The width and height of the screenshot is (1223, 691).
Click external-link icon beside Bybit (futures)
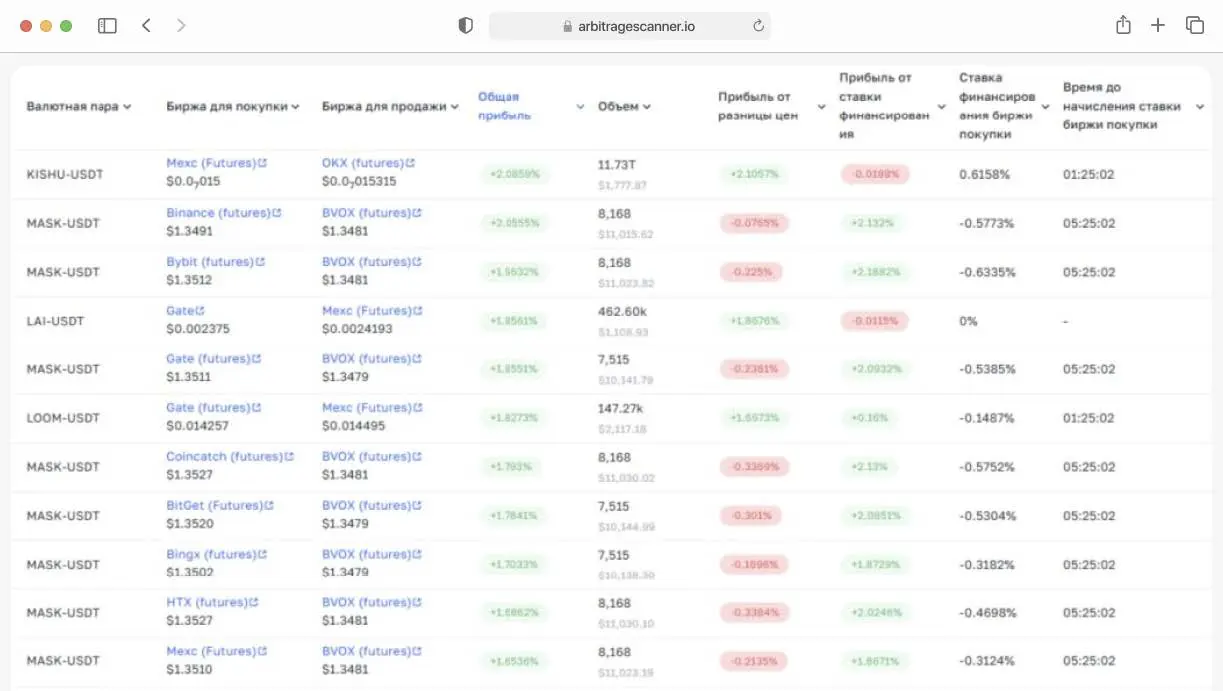pyautogui.click(x=260, y=262)
